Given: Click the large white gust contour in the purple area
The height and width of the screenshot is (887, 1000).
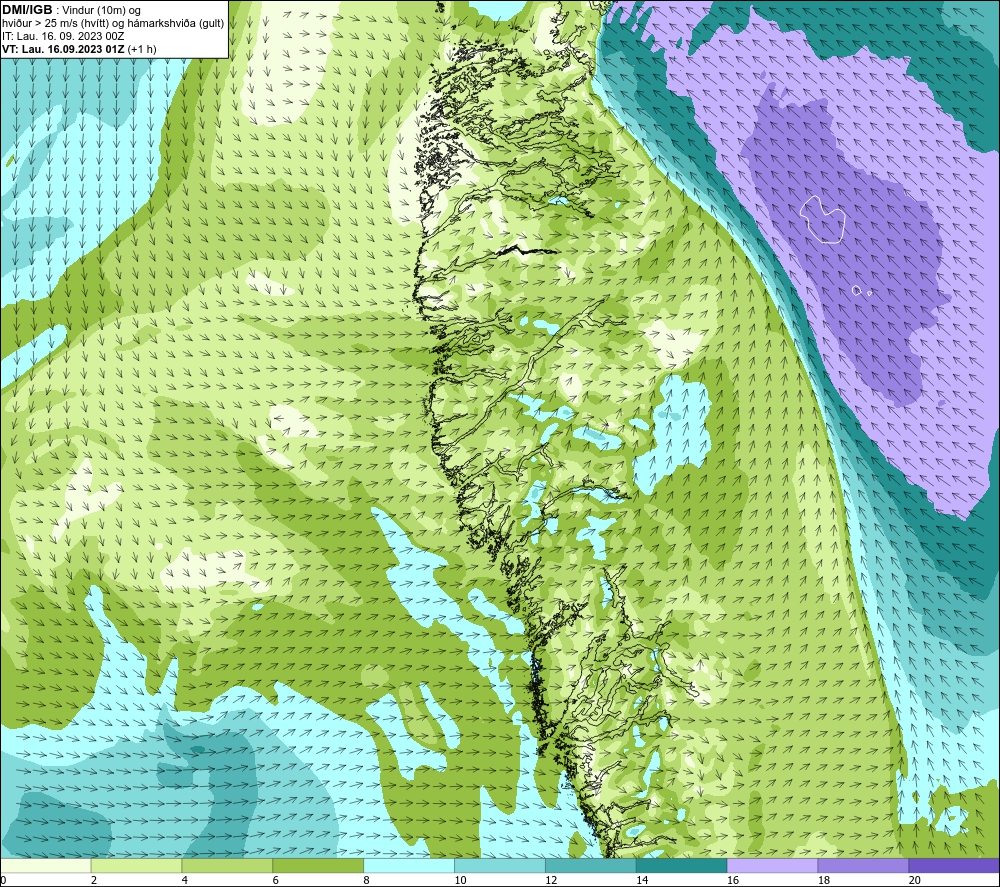Looking at the screenshot, I should [x=823, y=219].
